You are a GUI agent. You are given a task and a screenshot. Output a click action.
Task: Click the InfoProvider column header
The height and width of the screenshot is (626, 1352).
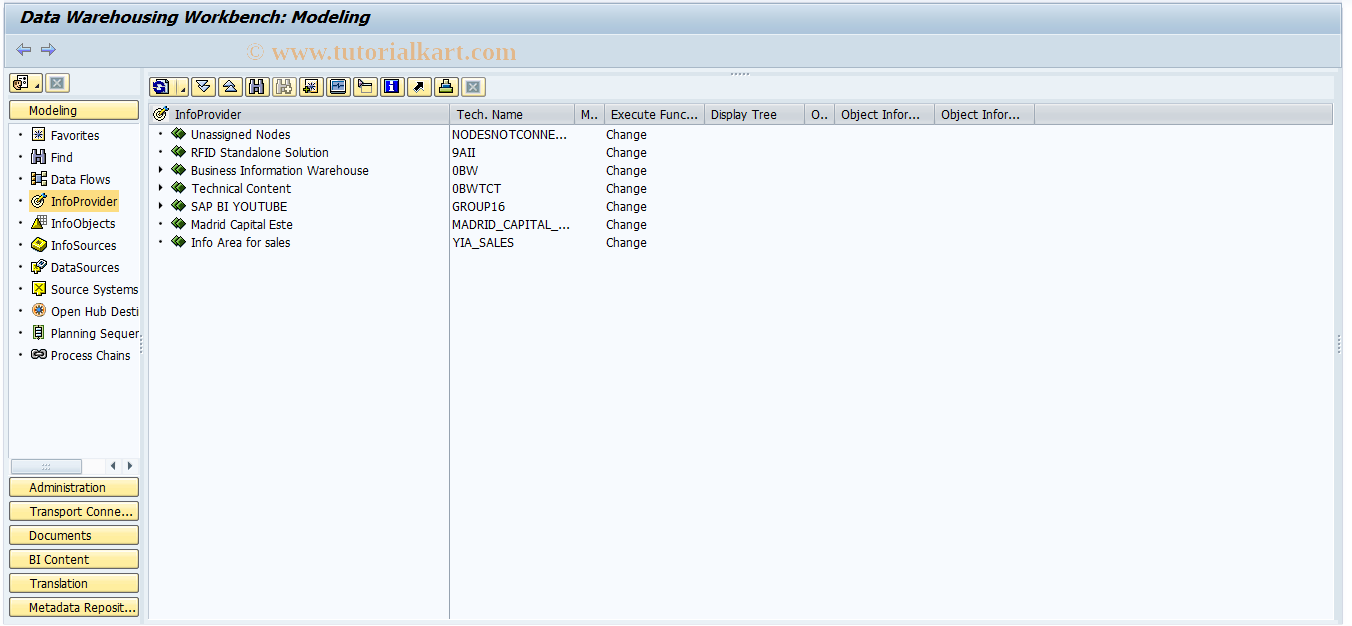tap(299, 114)
